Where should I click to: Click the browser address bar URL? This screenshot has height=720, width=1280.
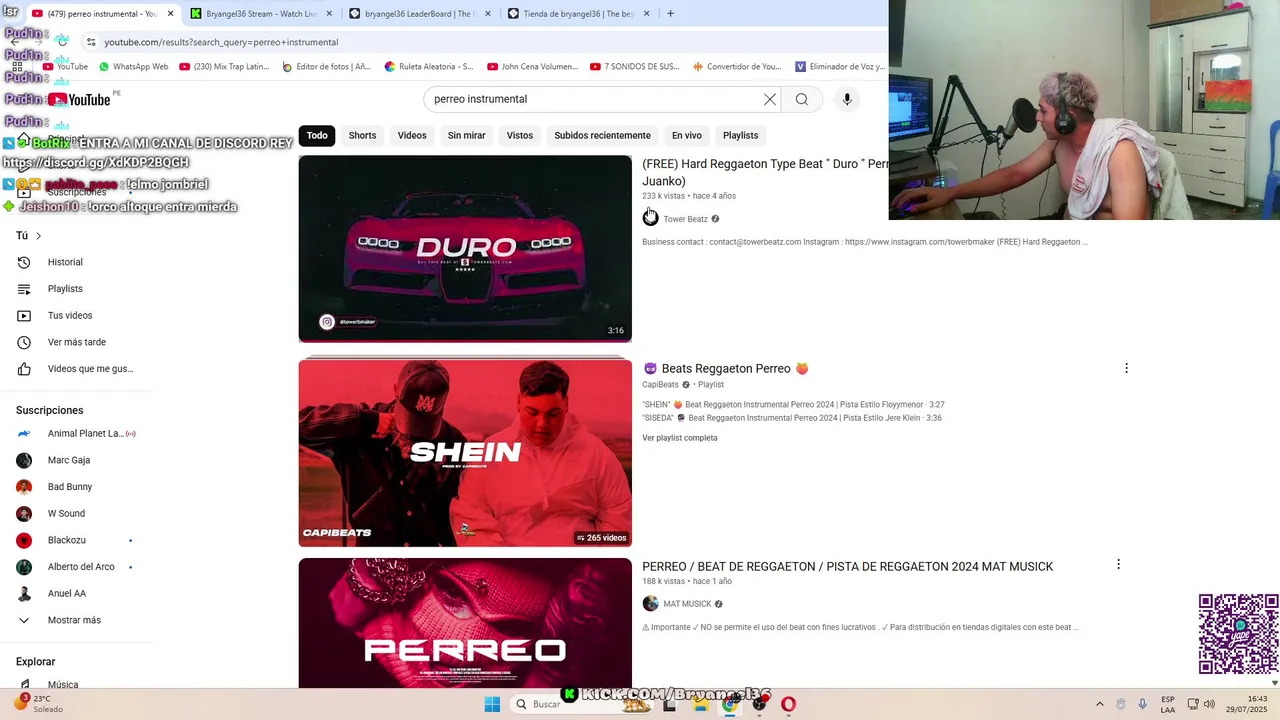click(221, 42)
